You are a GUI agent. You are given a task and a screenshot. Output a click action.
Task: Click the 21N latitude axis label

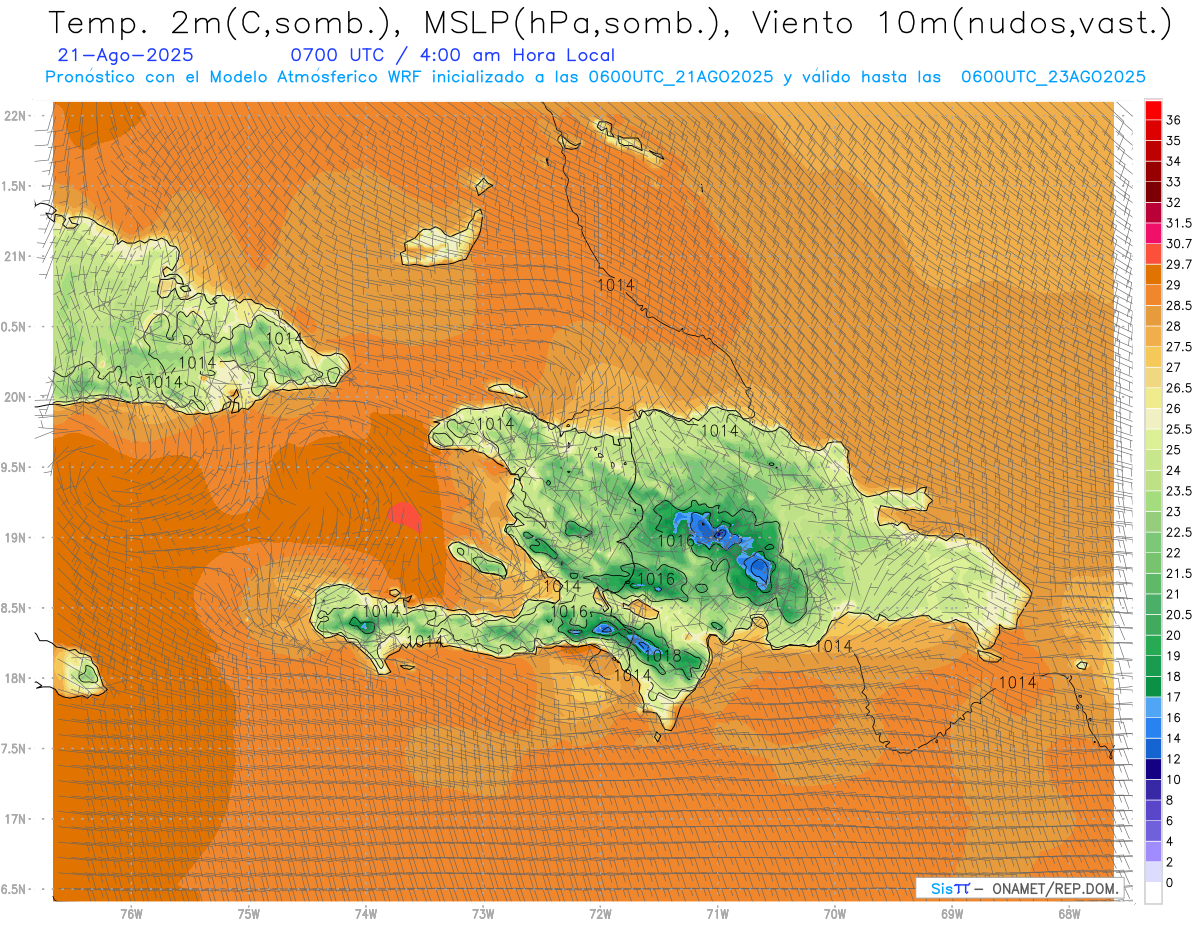[x=15, y=256]
